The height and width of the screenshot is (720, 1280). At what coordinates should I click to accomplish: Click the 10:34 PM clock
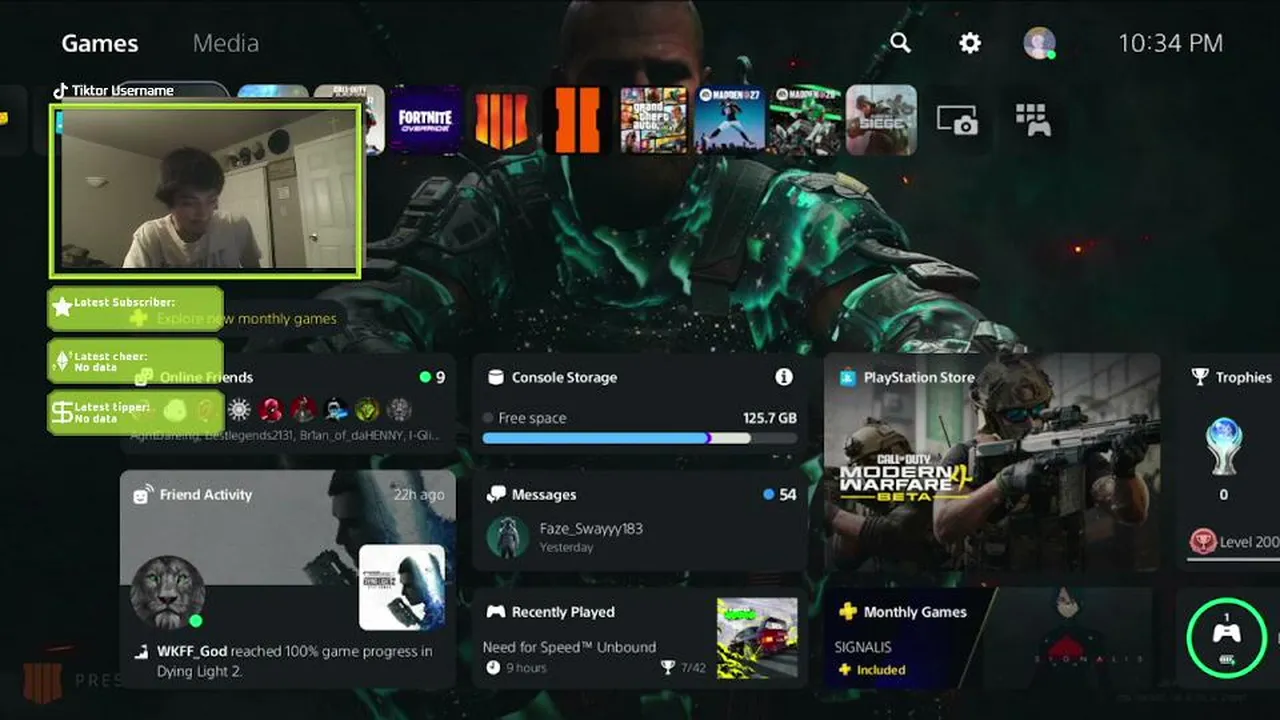pos(1170,43)
